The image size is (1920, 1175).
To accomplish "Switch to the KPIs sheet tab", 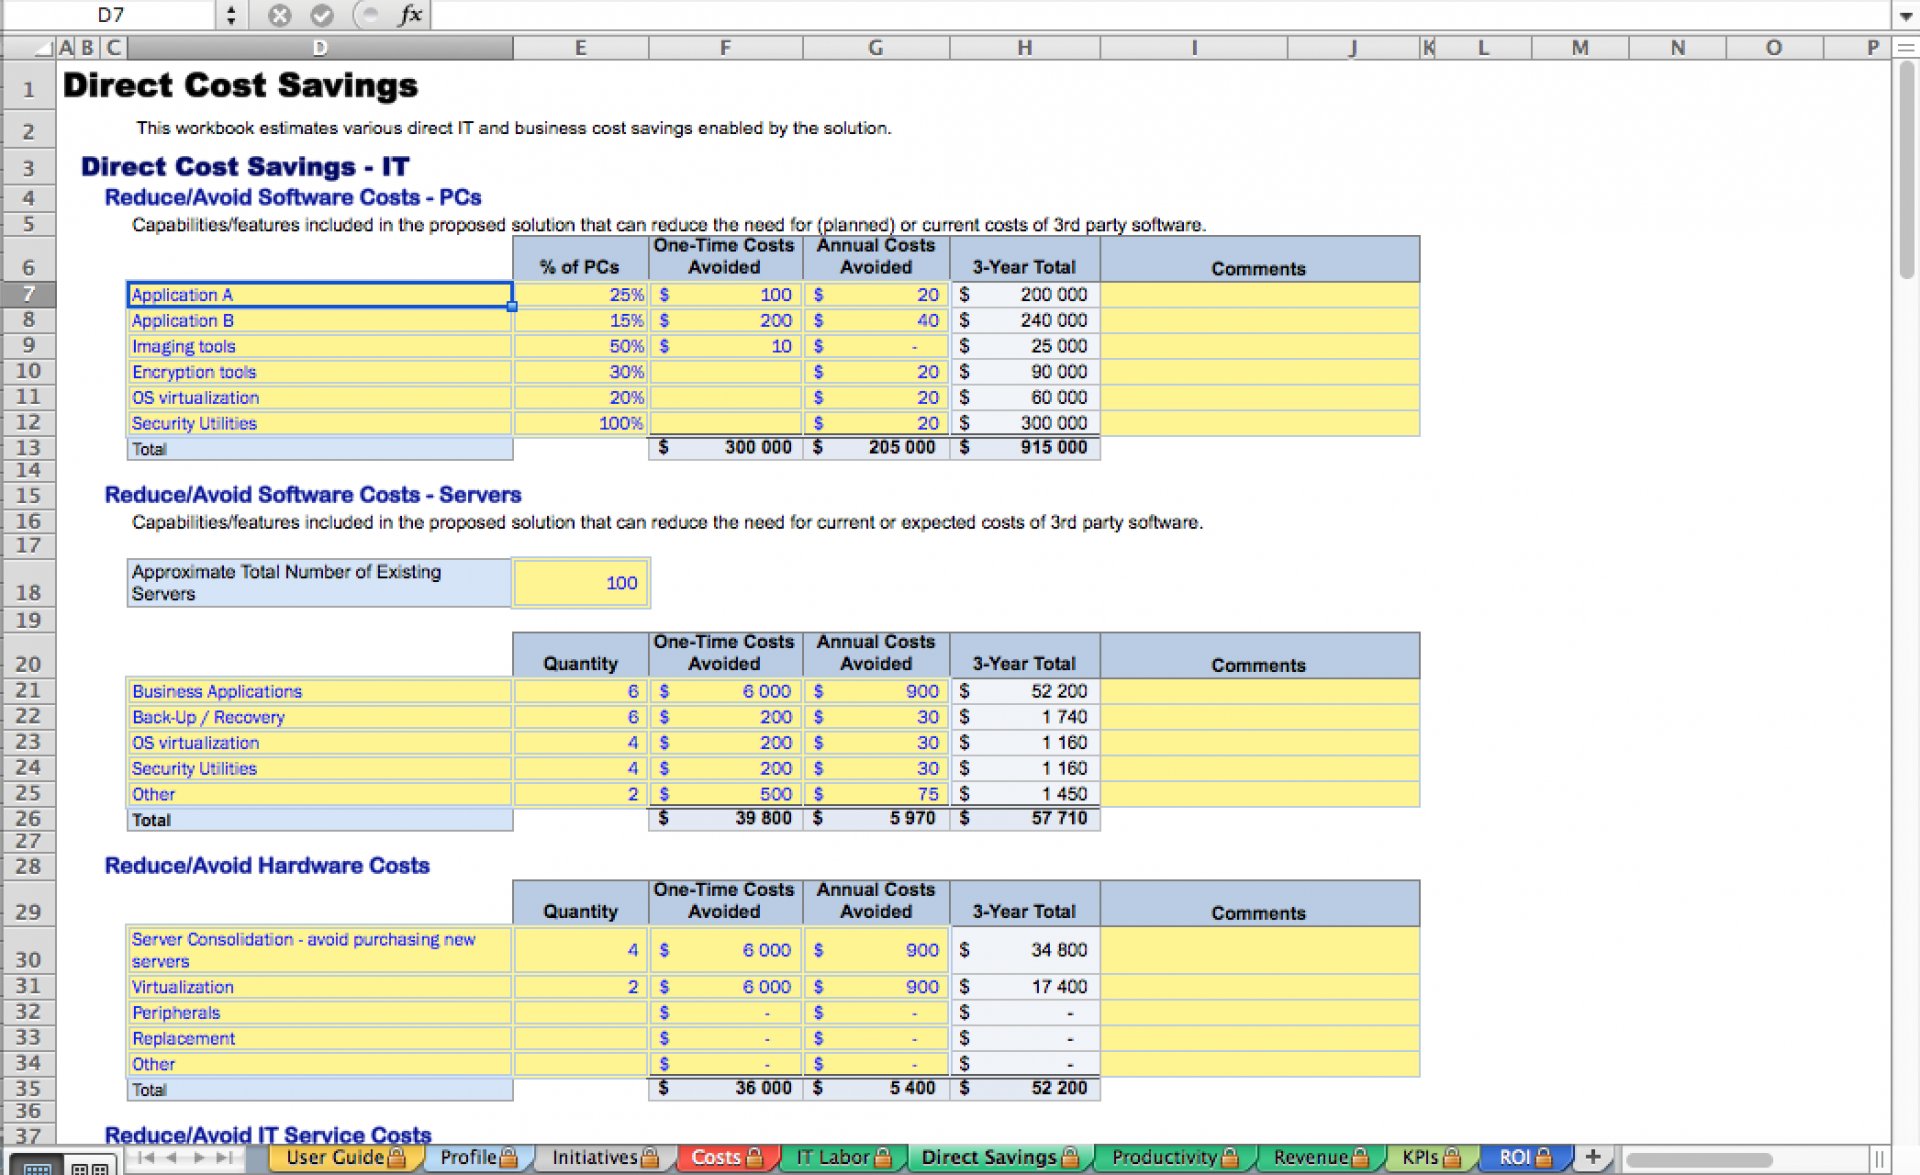I will pyautogui.click(x=1430, y=1158).
